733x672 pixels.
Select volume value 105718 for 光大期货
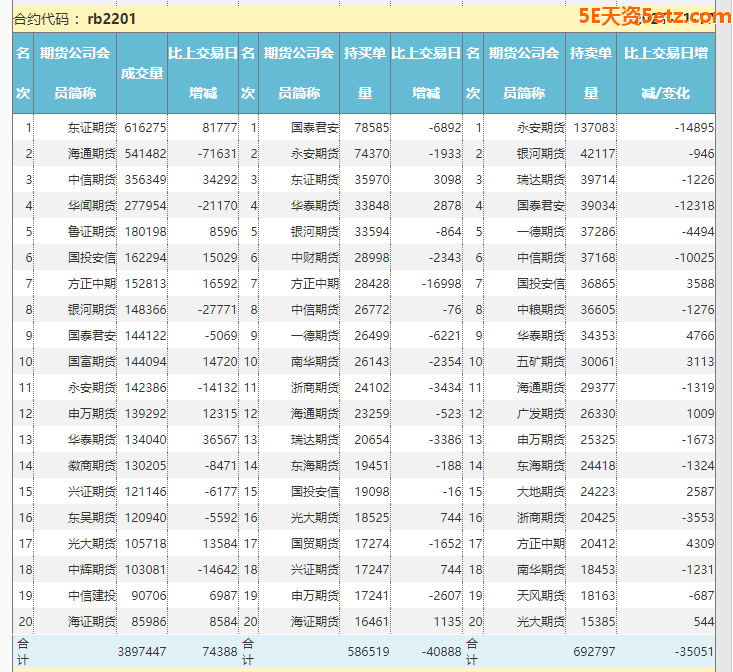pyautogui.click(x=145, y=544)
